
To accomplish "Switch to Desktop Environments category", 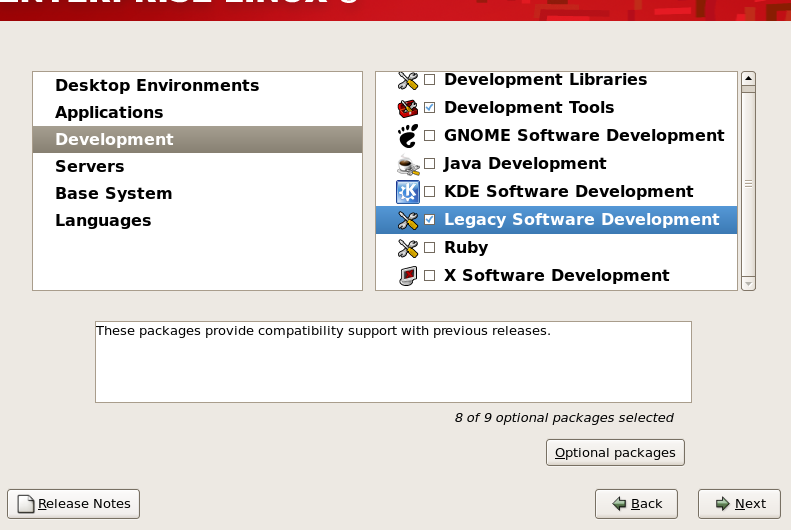I will (x=157, y=85).
